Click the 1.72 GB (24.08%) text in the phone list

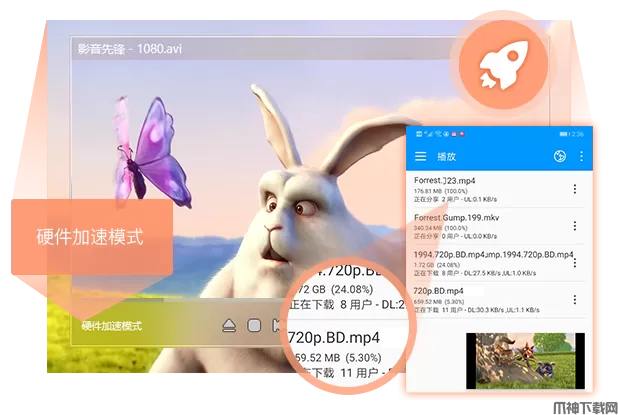(x=437, y=265)
